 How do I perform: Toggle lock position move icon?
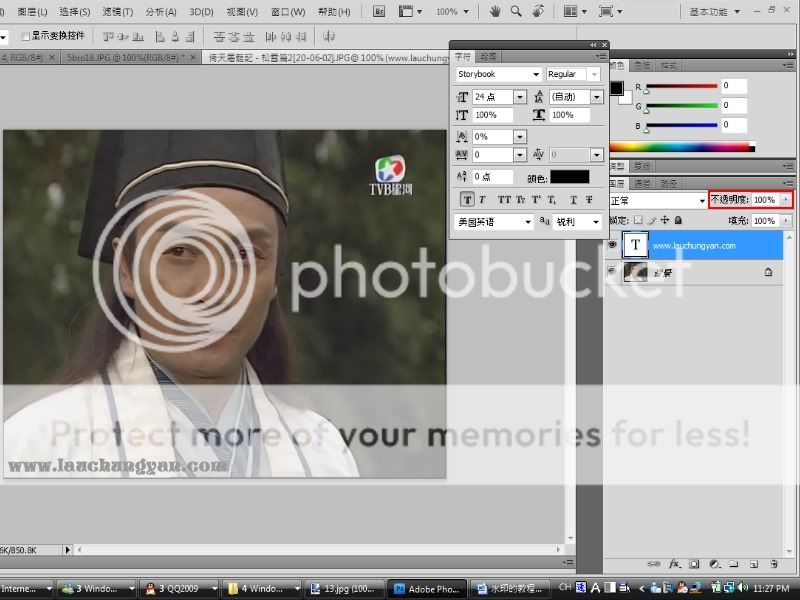[x=665, y=220]
